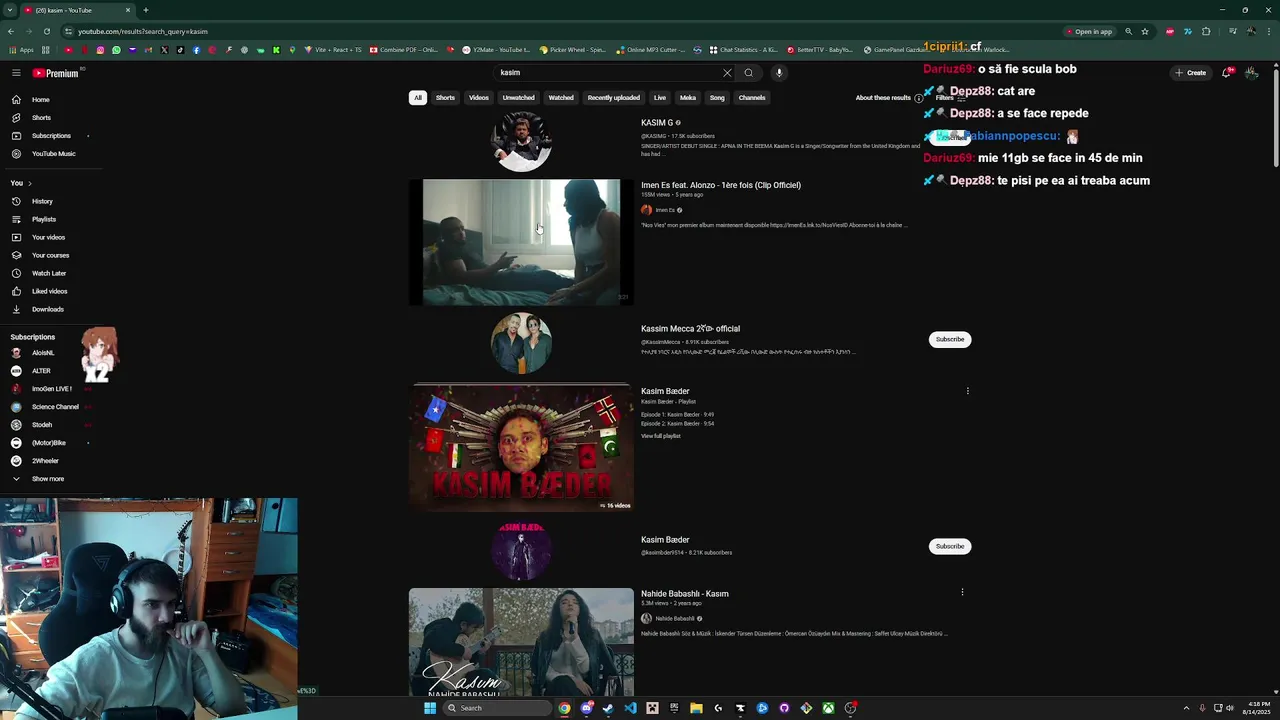Open Steam from the taskbar
1280x720 pixels.
(x=608, y=708)
